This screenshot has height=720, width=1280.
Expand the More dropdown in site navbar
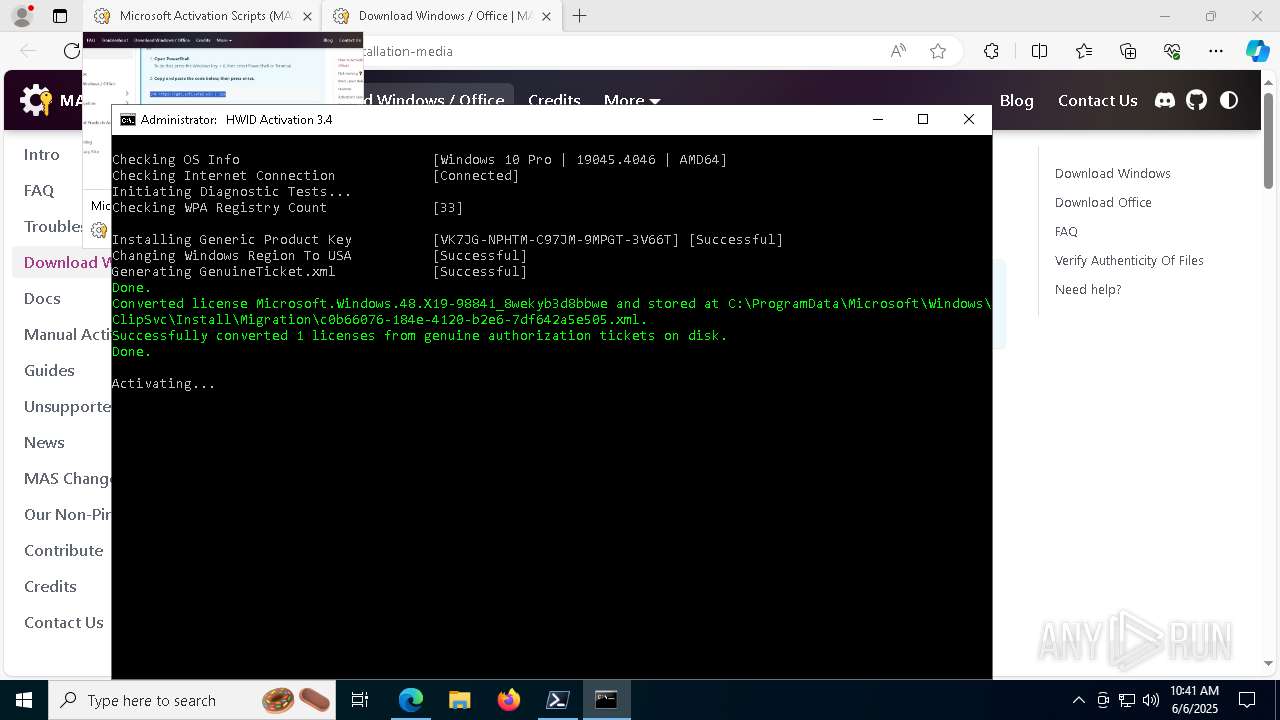coord(632,100)
